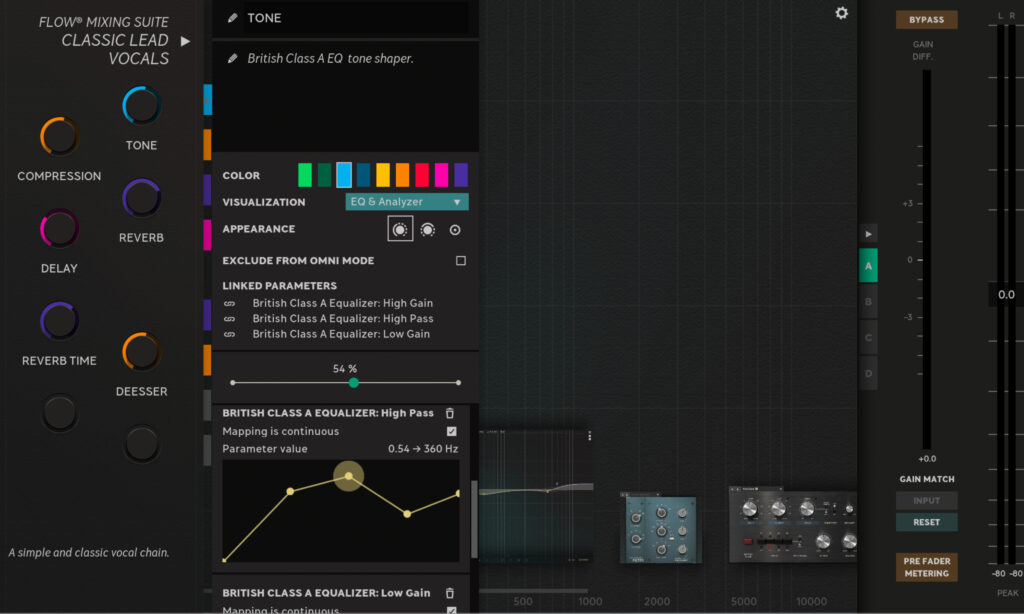Click link icon for High Gain parameter
The image size is (1024, 614).
pyautogui.click(x=229, y=304)
